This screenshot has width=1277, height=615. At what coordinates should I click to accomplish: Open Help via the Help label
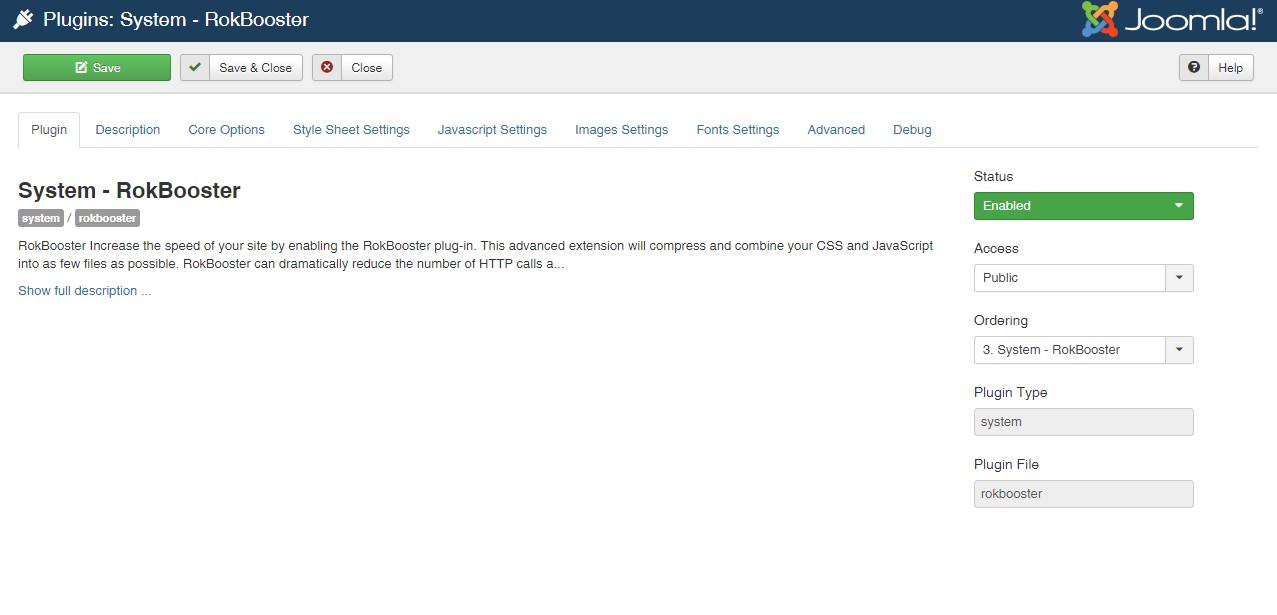click(x=1231, y=68)
